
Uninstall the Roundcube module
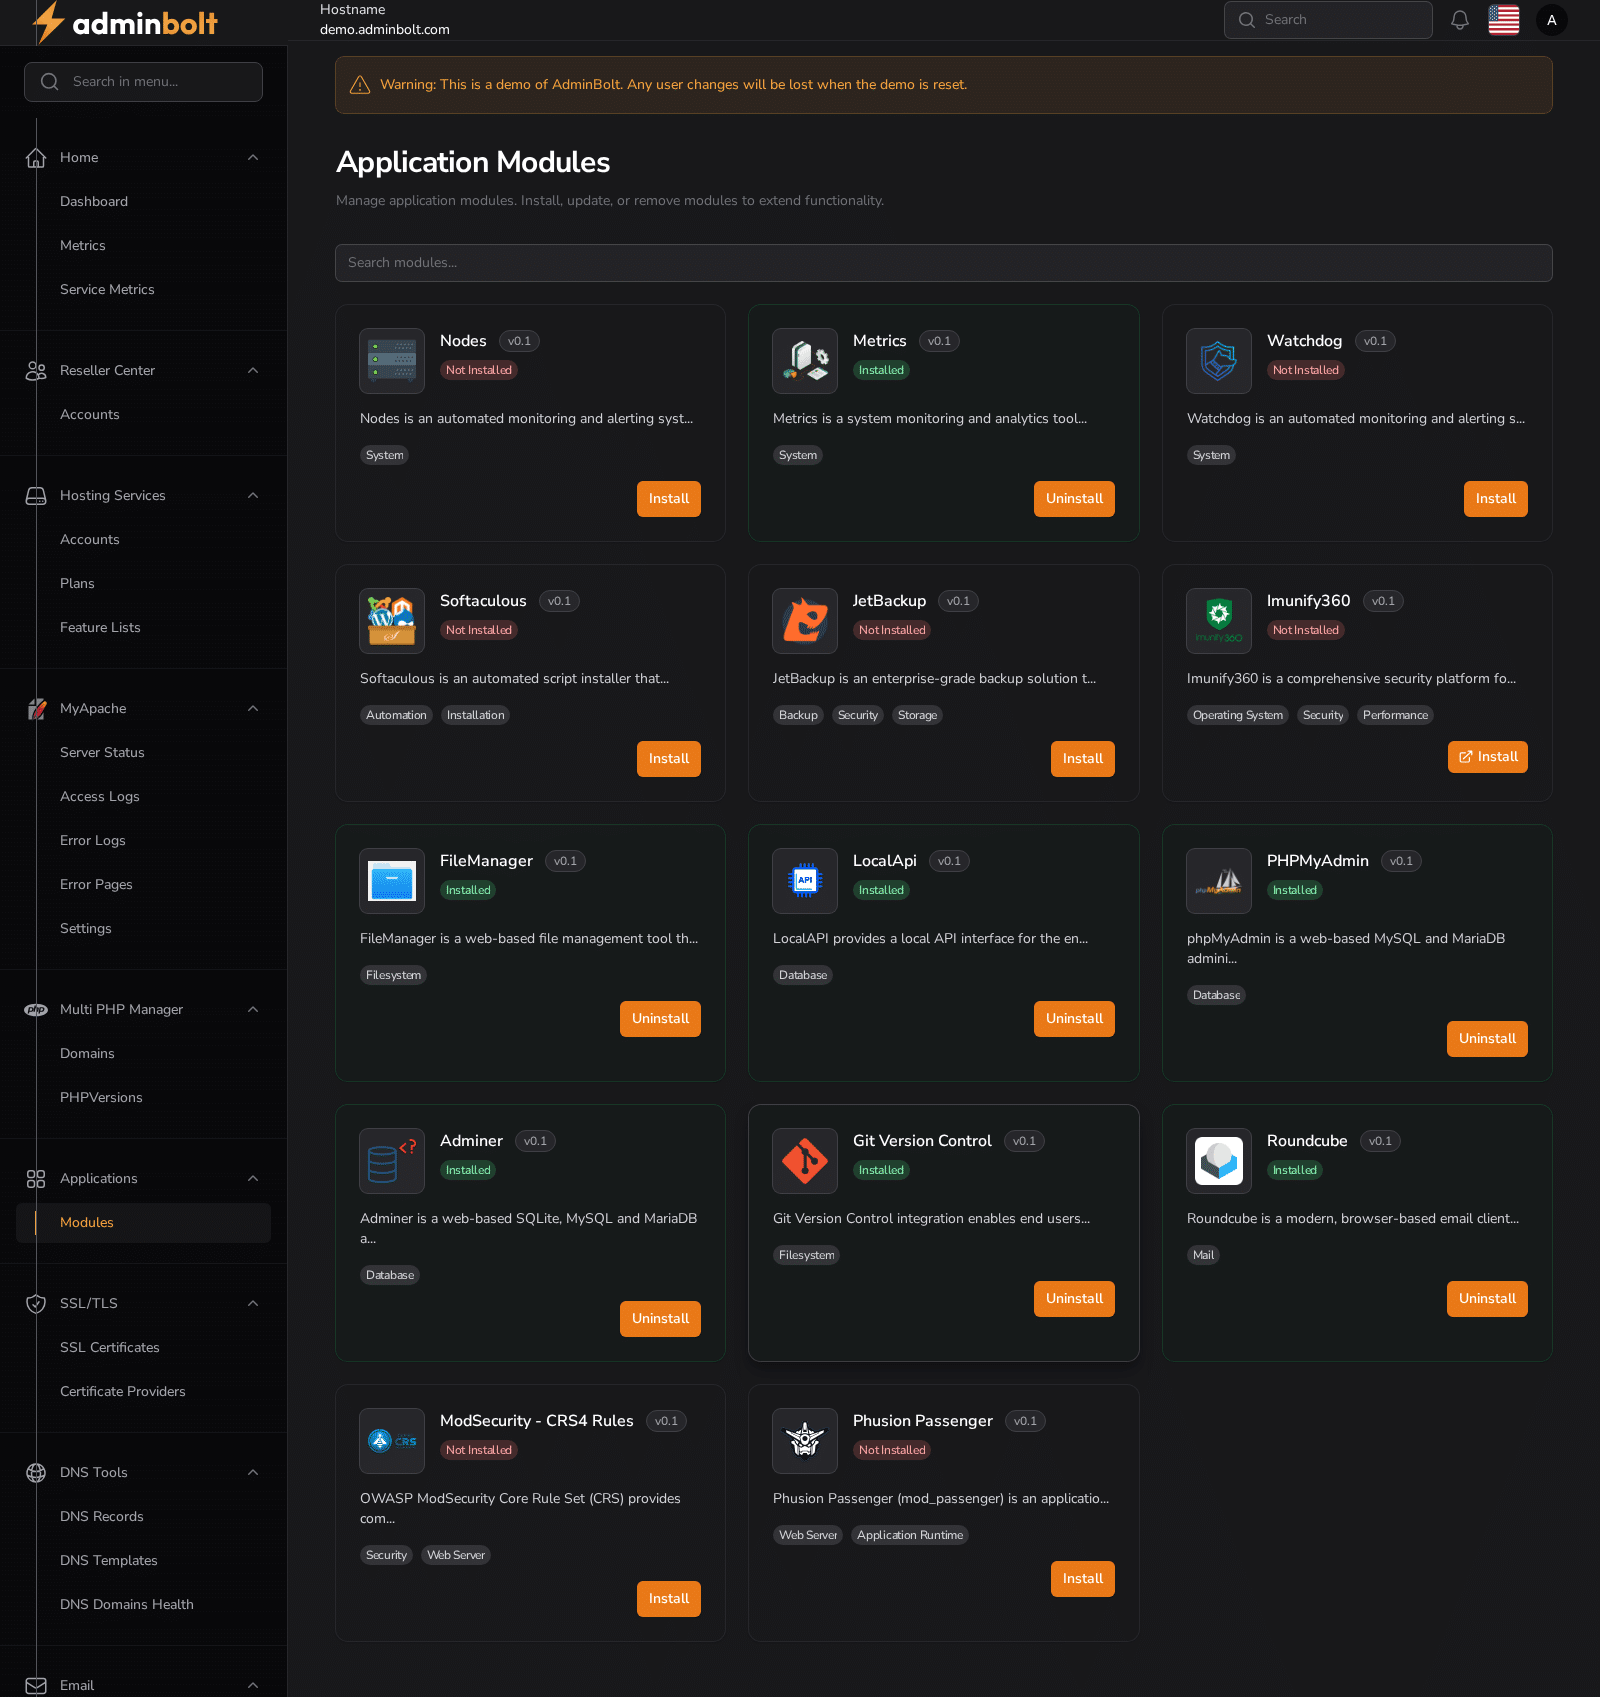pyautogui.click(x=1487, y=1299)
